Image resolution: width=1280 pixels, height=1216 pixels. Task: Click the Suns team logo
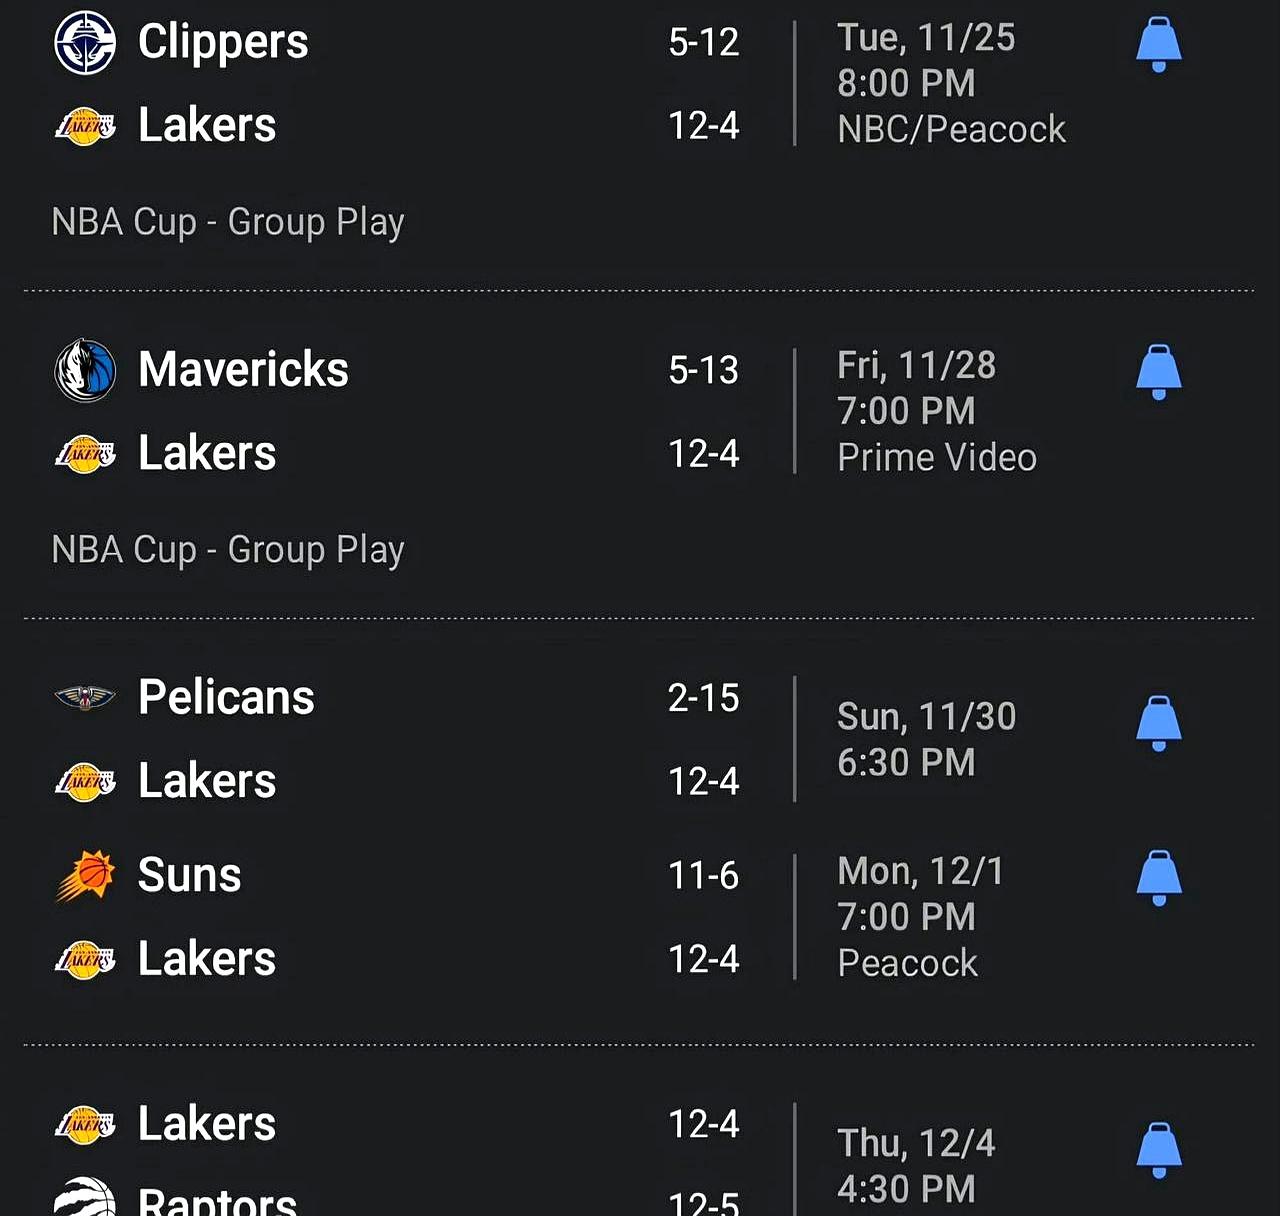(85, 875)
